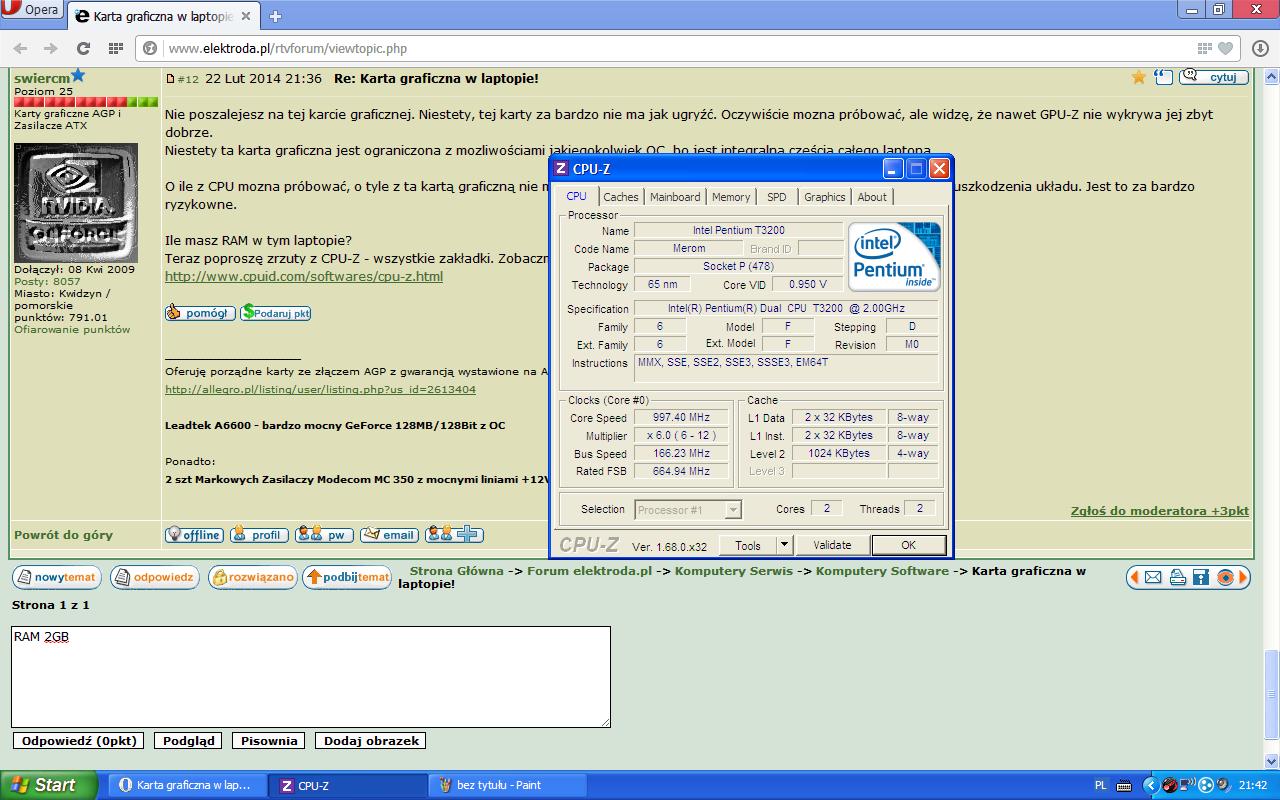Click Zgłoś do moderatora +3pkt link
The width and height of the screenshot is (1280, 800).
1160,511
